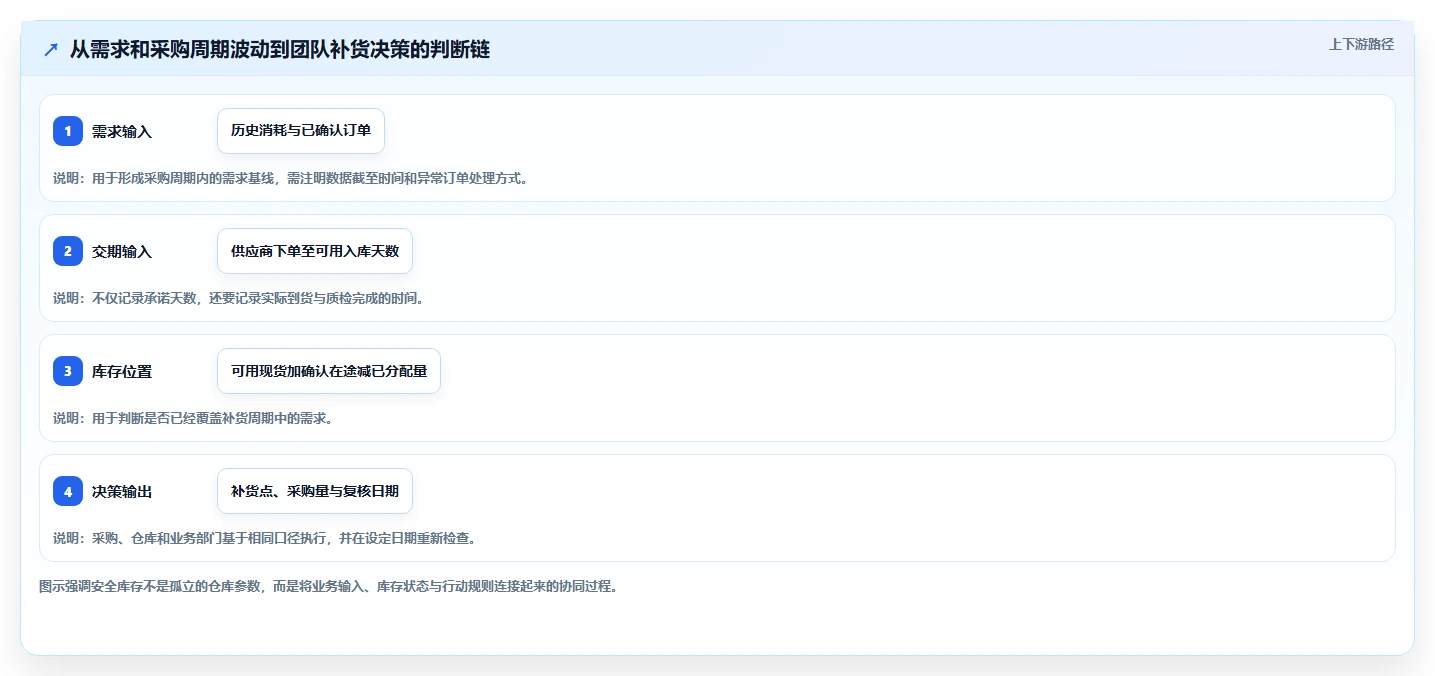Click the description starting 说明：采购、仓库和业务部门

point(264,538)
